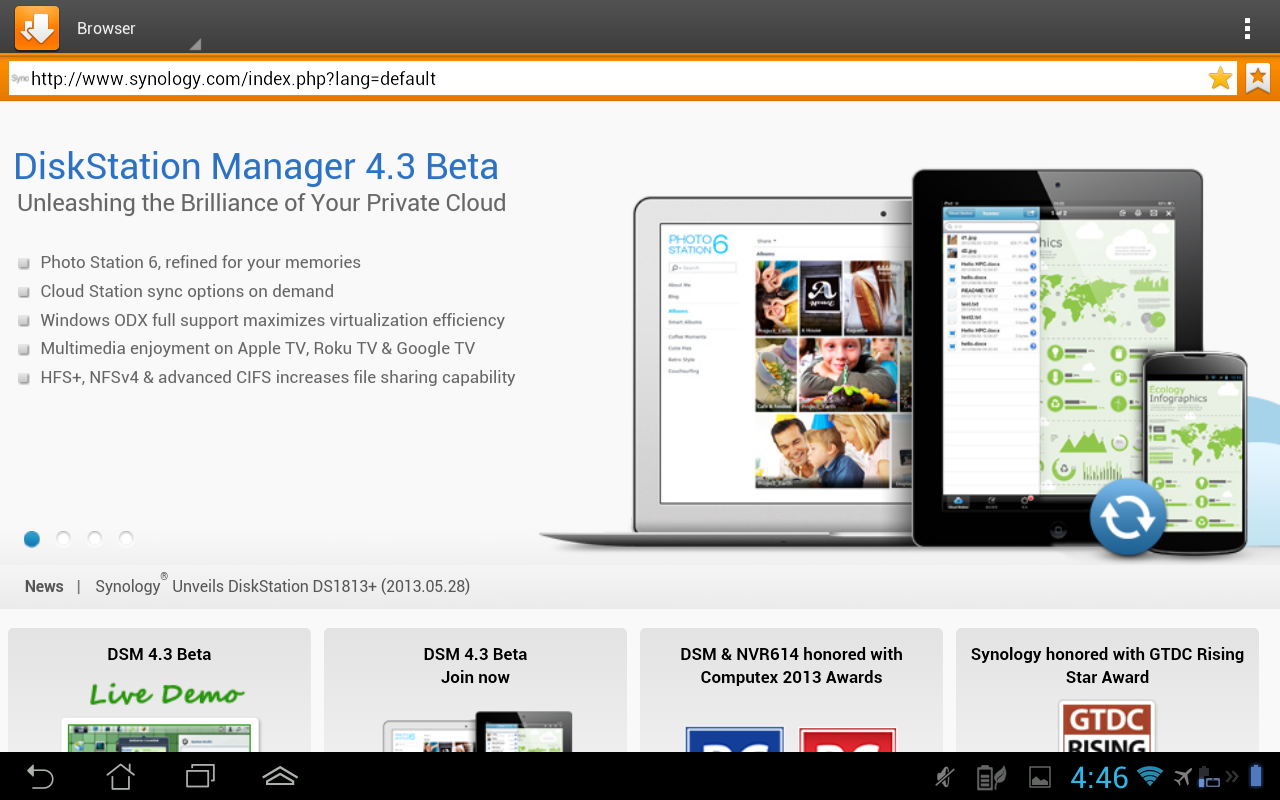The height and width of the screenshot is (800, 1280).
Task: Toggle the second carousel page dot
Action: coord(63,538)
